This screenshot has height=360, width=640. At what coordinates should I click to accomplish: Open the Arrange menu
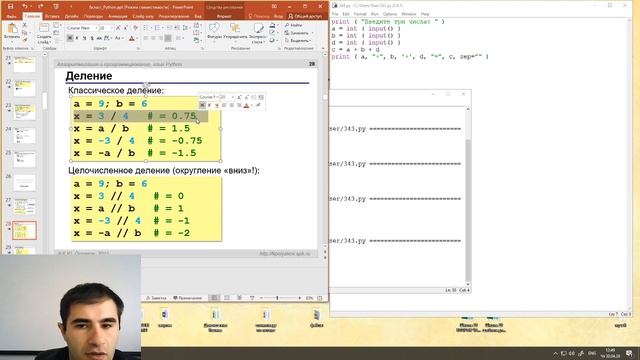(x=235, y=33)
